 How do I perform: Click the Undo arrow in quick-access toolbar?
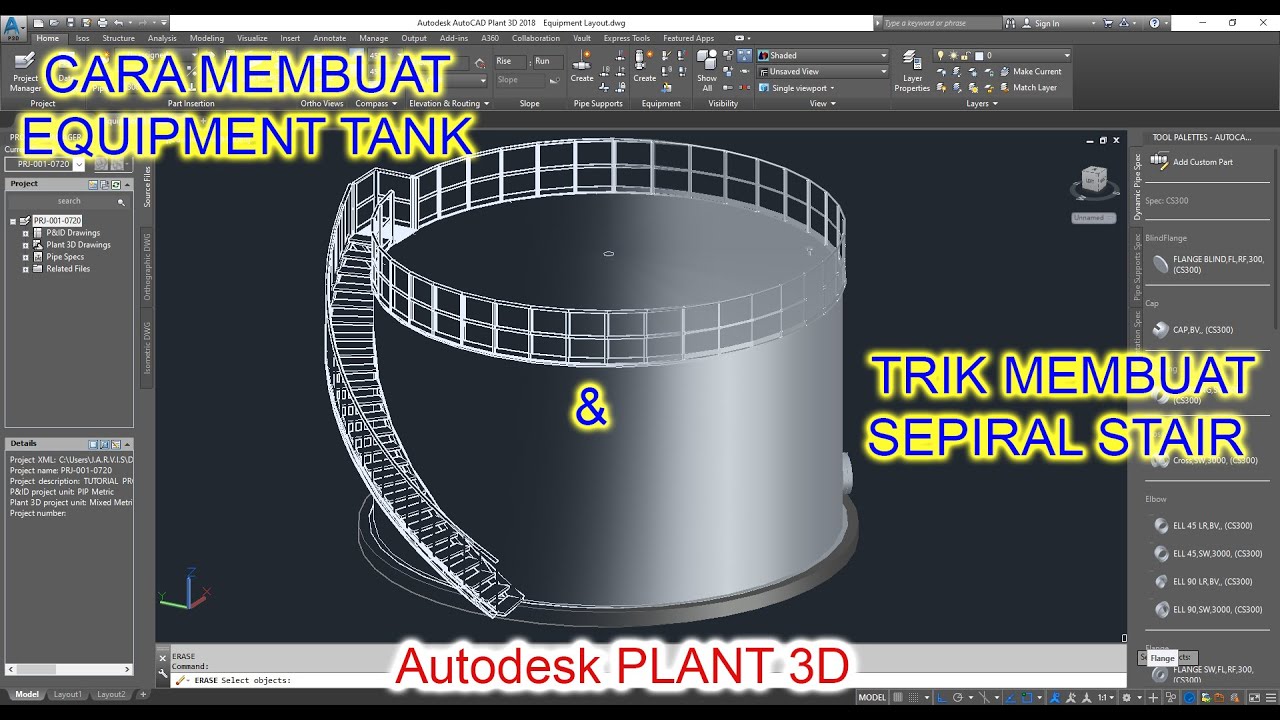point(118,22)
